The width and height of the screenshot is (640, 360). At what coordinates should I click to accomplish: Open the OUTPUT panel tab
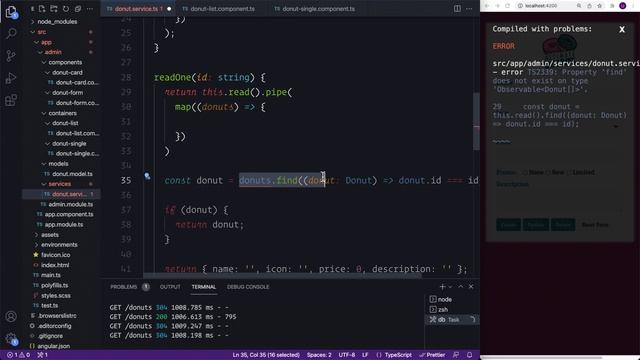(170, 287)
